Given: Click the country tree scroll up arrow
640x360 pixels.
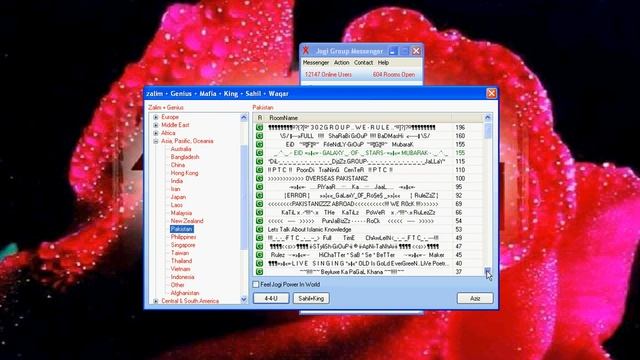Looking at the screenshot, I should (x=244, y=118).
